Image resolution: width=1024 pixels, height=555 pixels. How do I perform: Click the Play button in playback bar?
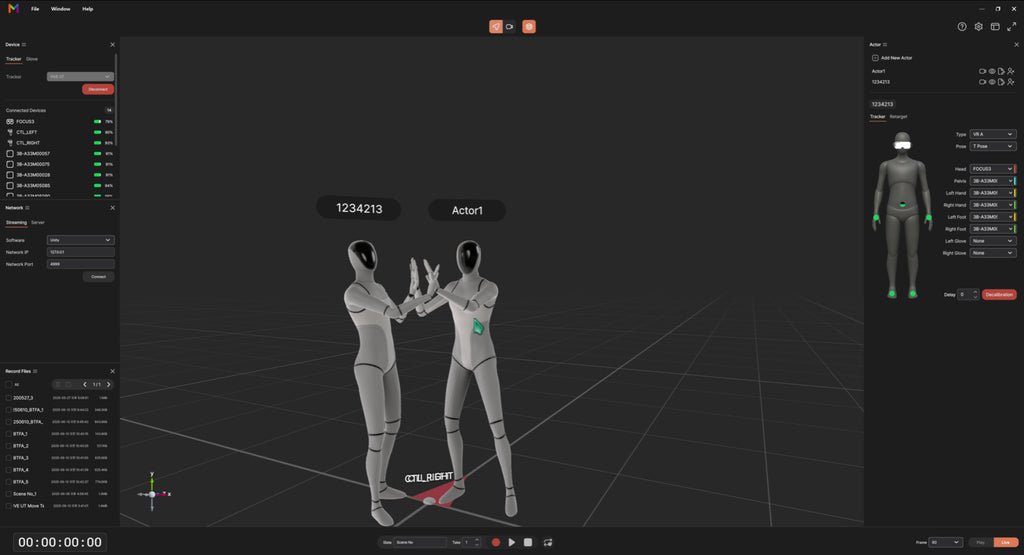click(511, 543)
